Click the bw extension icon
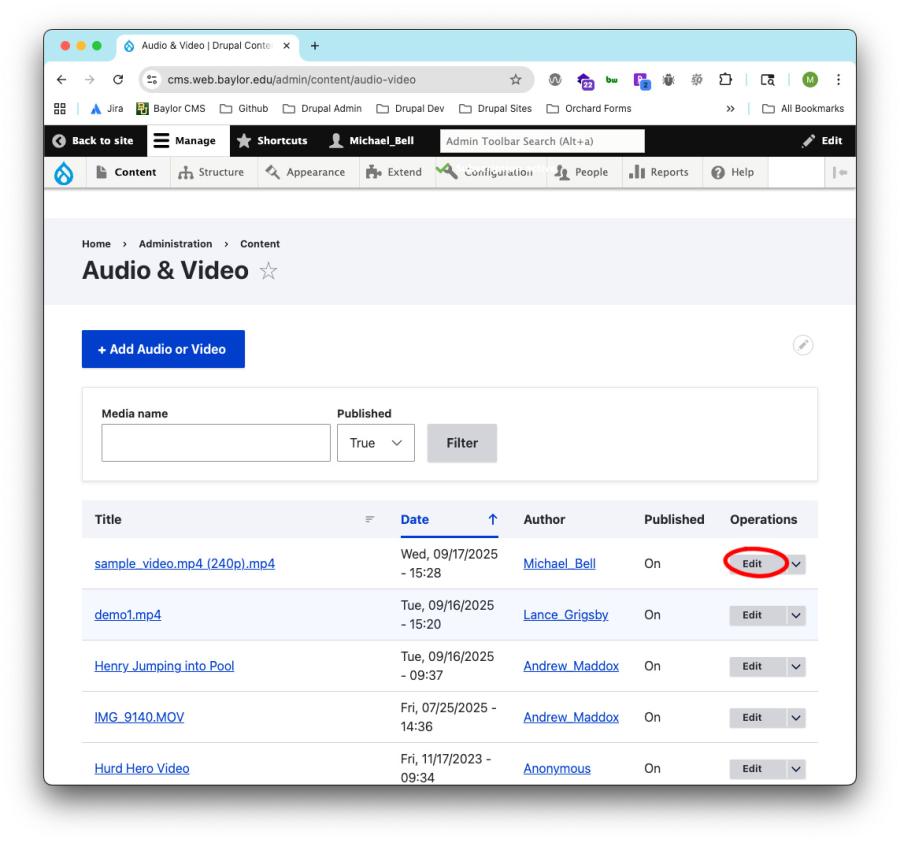This screenshot has width=900, height=843. pos(612,80)
